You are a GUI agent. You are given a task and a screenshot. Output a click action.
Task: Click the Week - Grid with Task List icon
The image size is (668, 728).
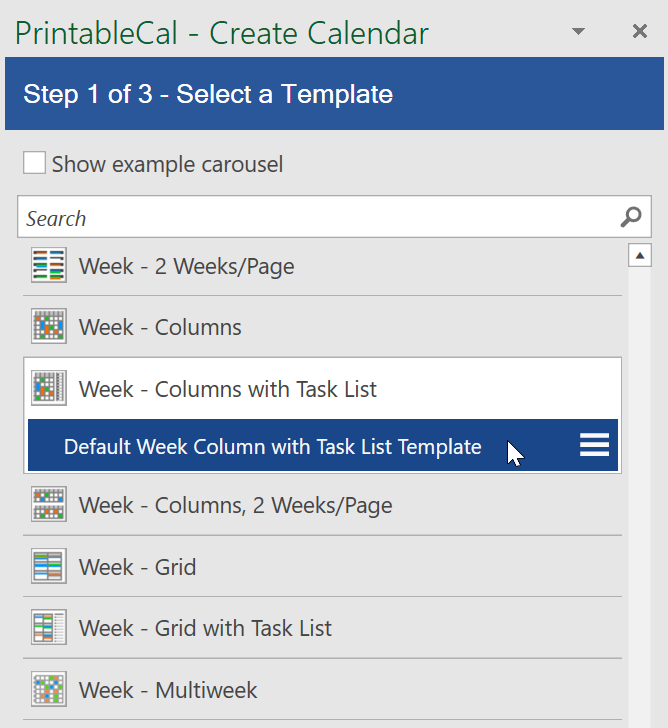(x=49, y=627)
